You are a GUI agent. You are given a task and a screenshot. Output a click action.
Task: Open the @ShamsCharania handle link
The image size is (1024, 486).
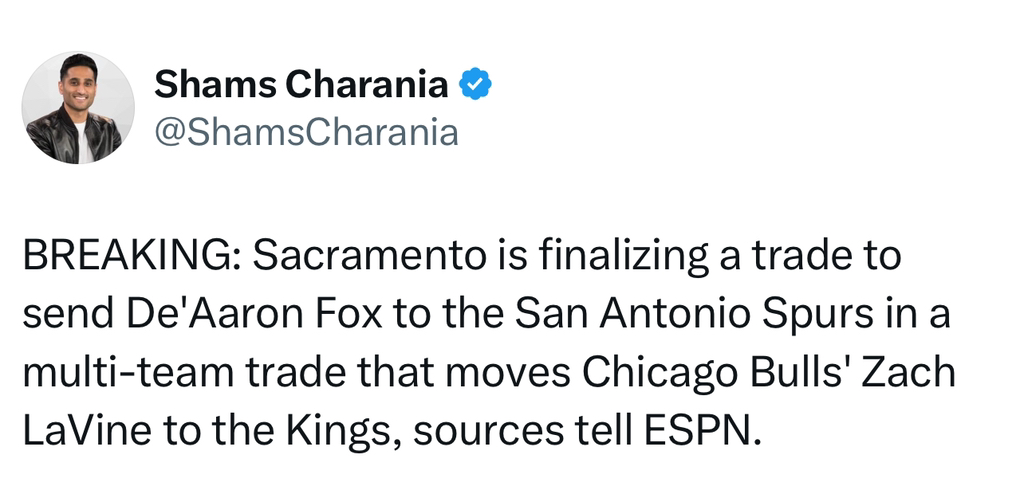(306, 132)
